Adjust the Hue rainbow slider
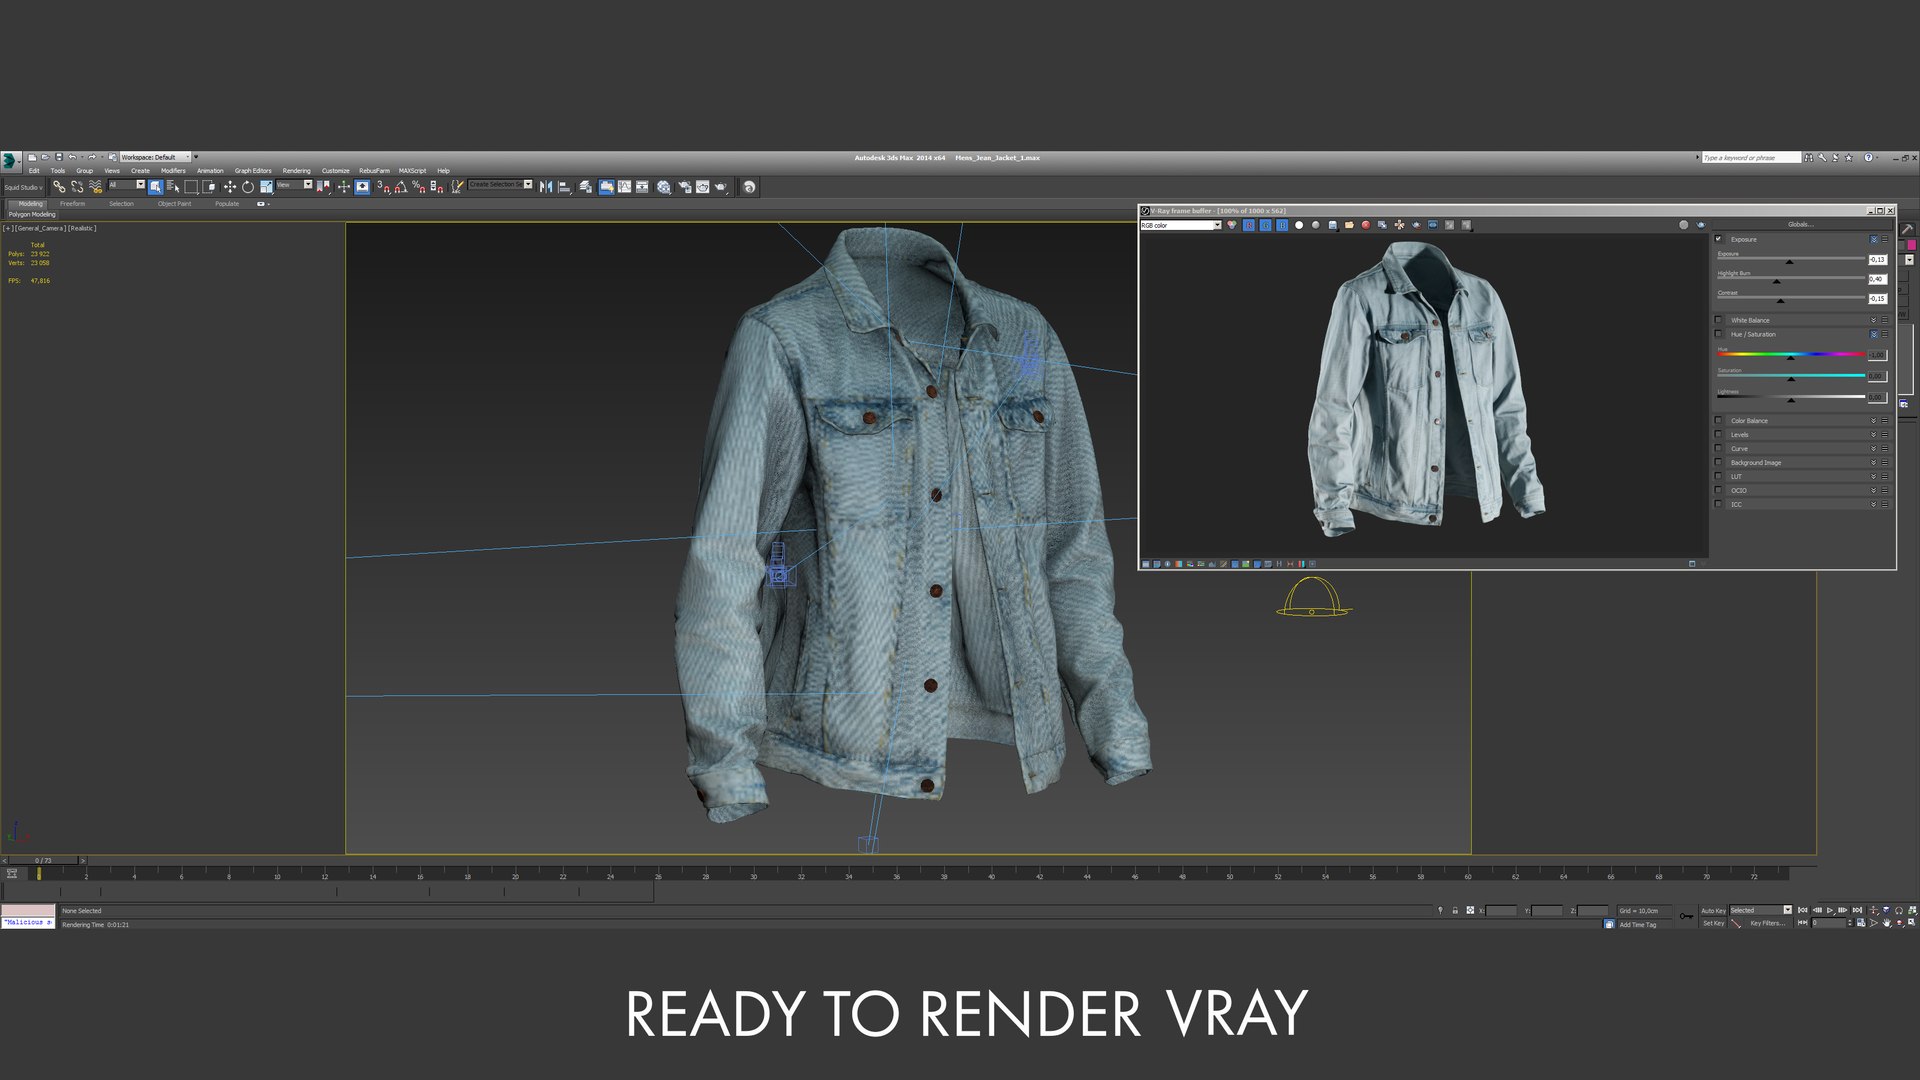 point(1791,354)
